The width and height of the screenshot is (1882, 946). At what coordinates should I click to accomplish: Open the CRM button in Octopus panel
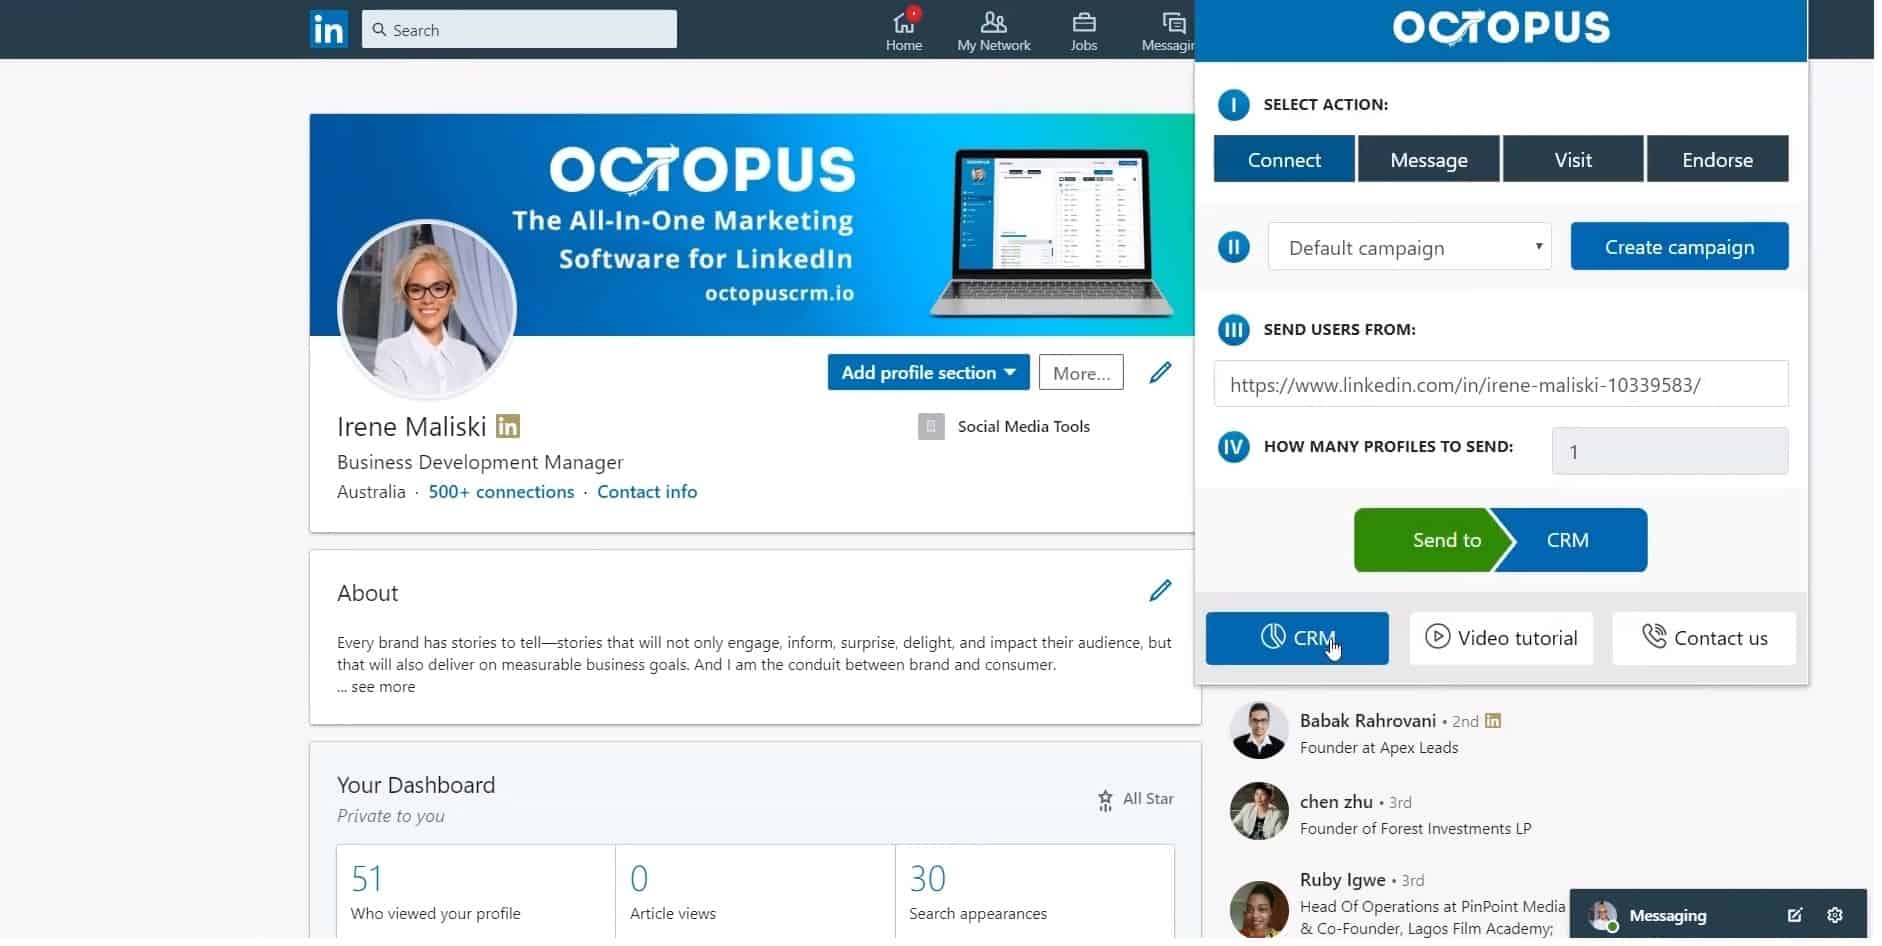tap(1298, 639)
